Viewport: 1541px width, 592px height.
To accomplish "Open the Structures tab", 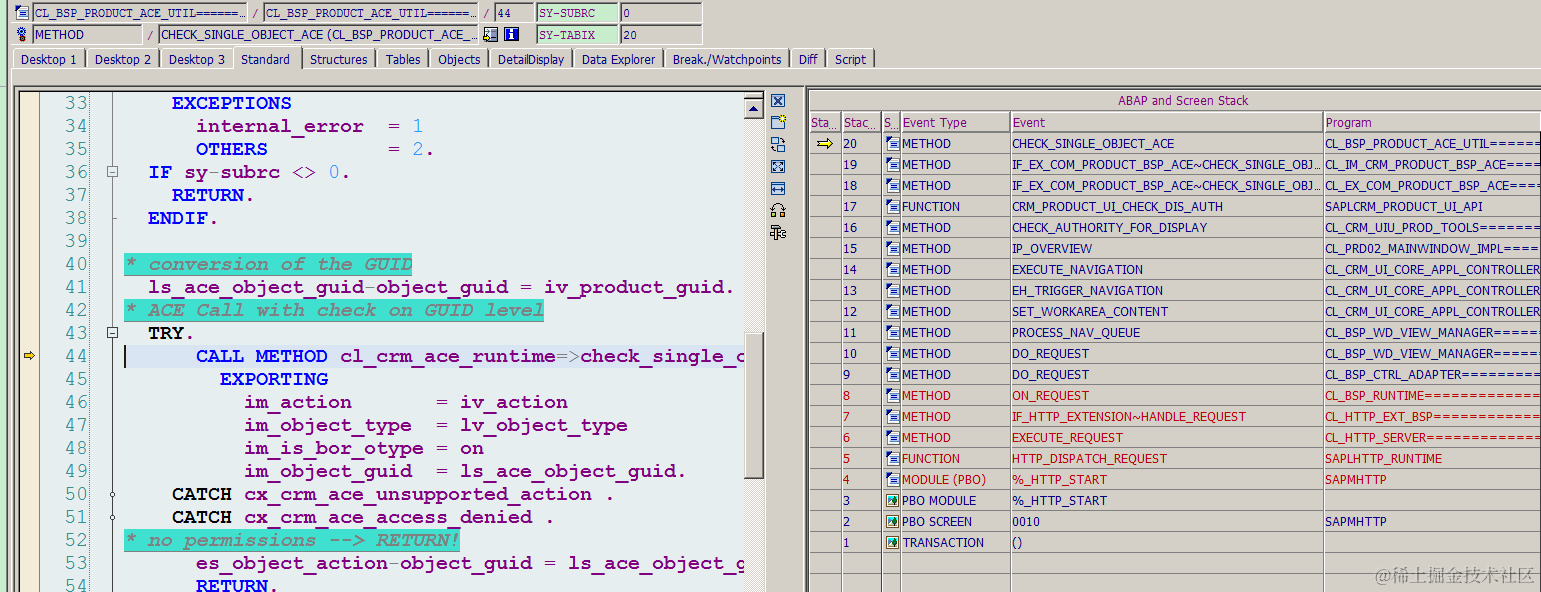I will pos(339,59).
